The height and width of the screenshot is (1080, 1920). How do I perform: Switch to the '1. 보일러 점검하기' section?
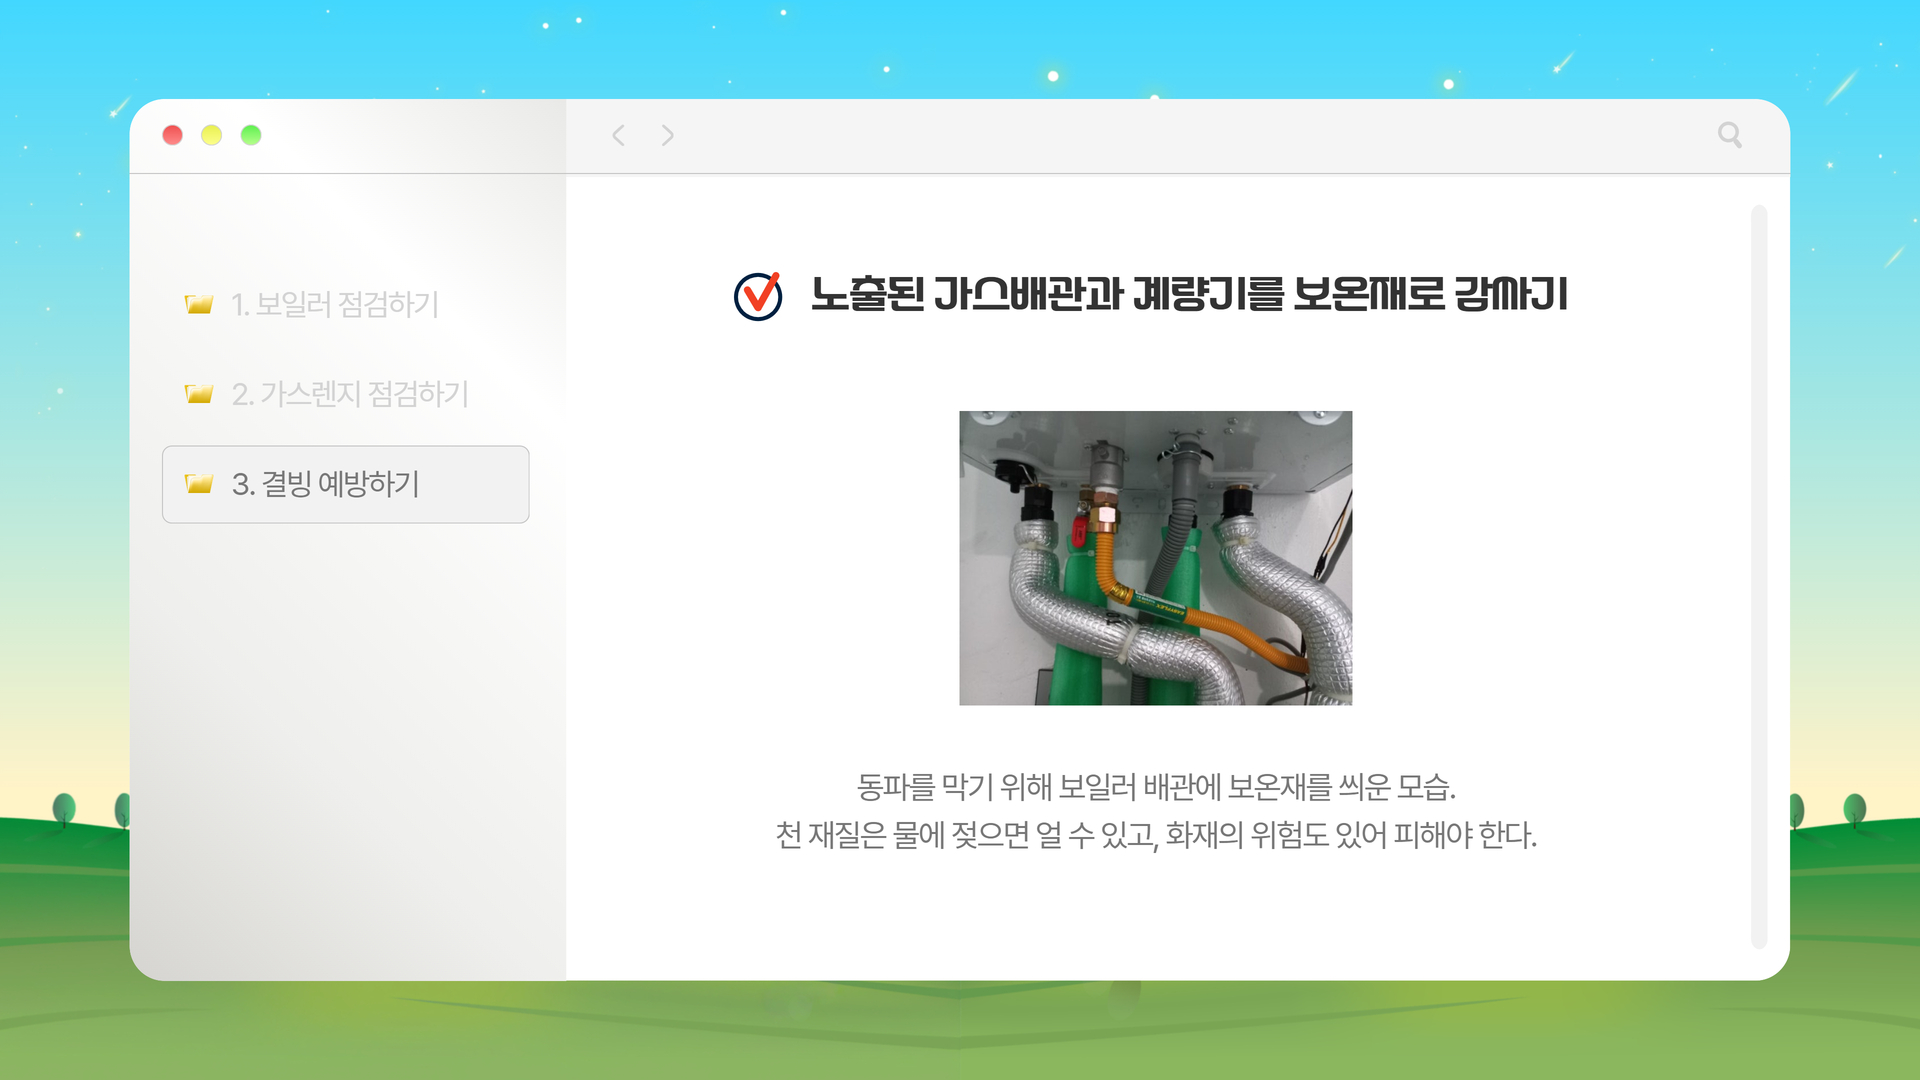click(x=335, y=305)
